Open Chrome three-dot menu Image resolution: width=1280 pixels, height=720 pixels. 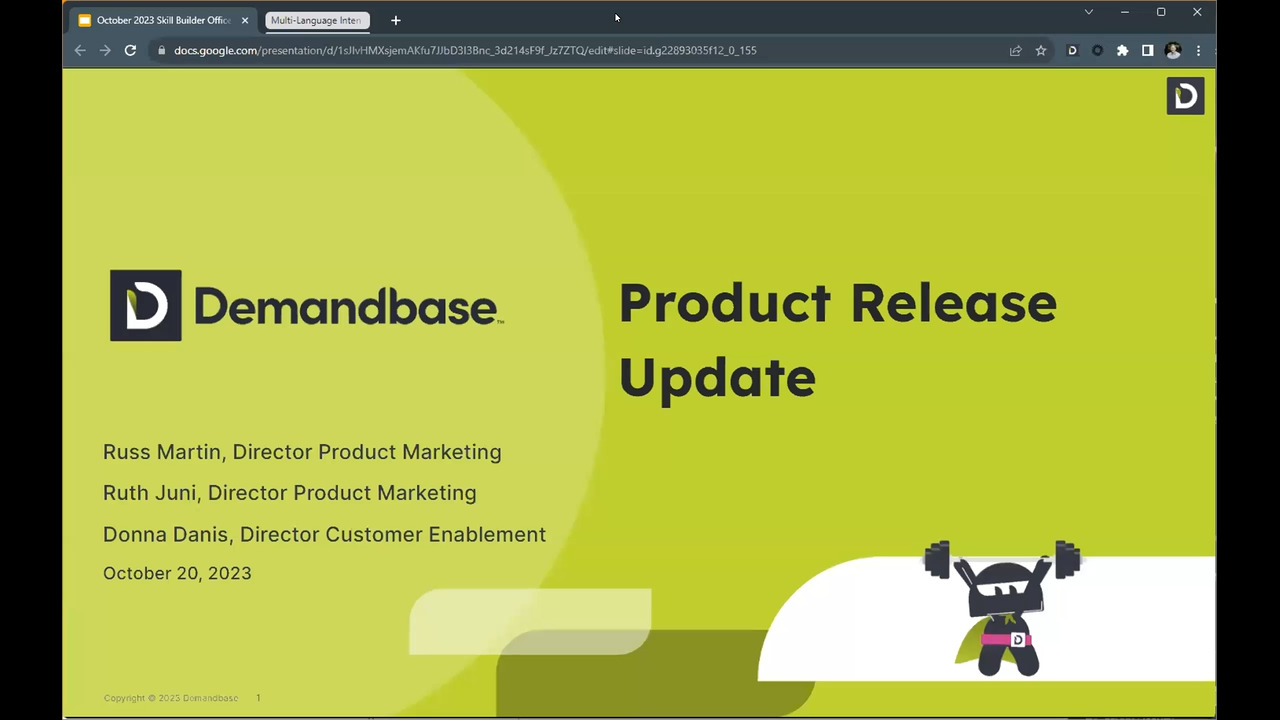(1198, 50)
